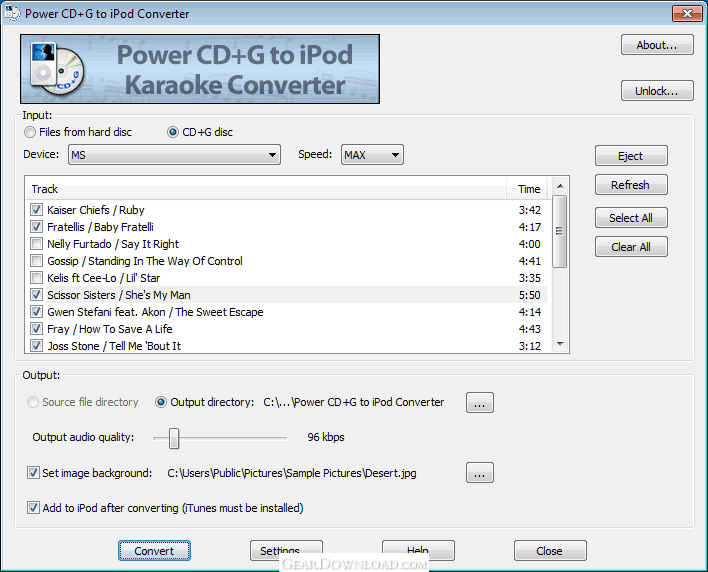Check Nelly Furtado / Say It Right
The width and height of the screenshot is (708, 572).
point(36,244)
